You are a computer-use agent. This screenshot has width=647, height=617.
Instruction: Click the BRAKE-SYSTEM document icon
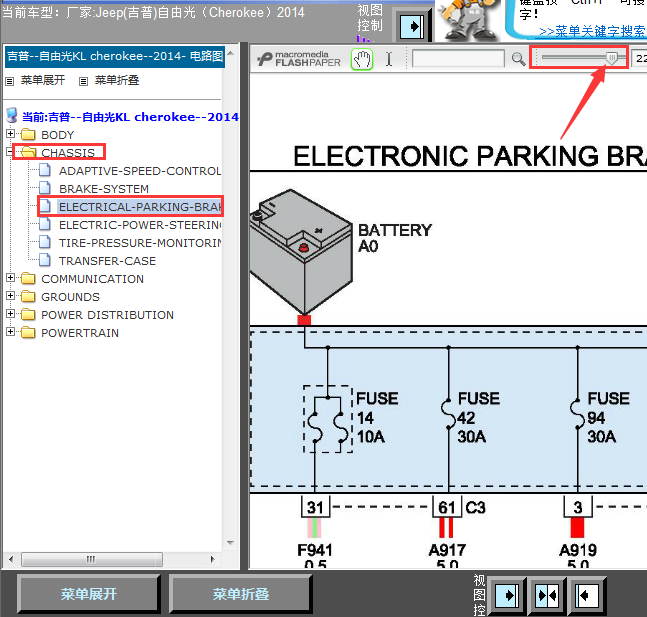point(45,188)
